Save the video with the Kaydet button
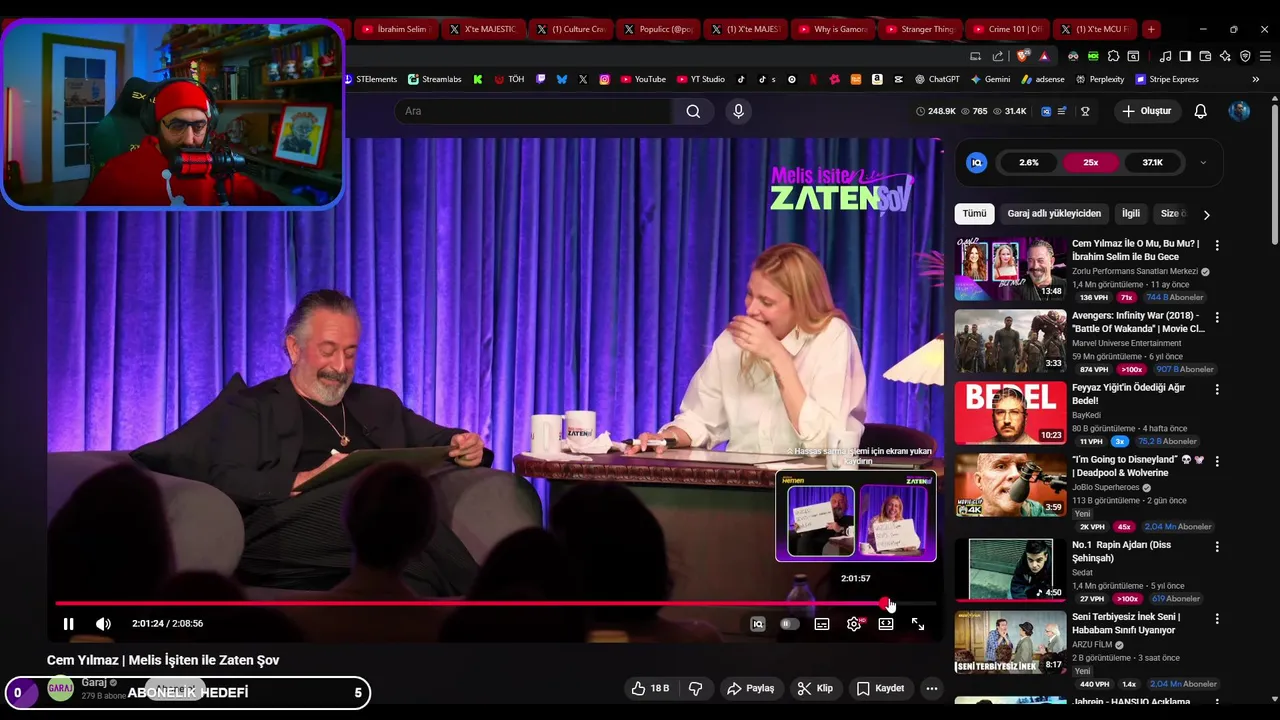The width and height of the screenshot is (1280, 720). pos(881,688)
